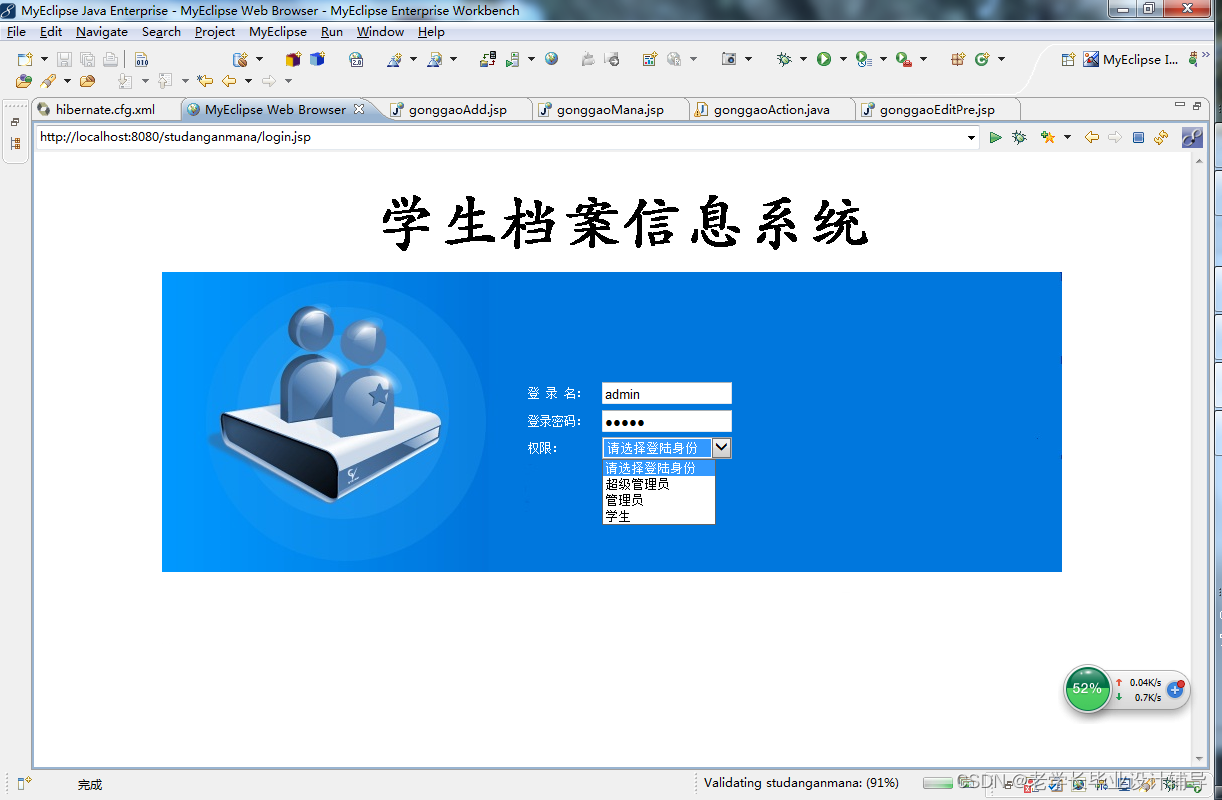Image resolution: width=1222 pixels, height=800 pixels.
Task: Refresh the browser page with the refresh icon
Action: click(x=1161, y=137)
